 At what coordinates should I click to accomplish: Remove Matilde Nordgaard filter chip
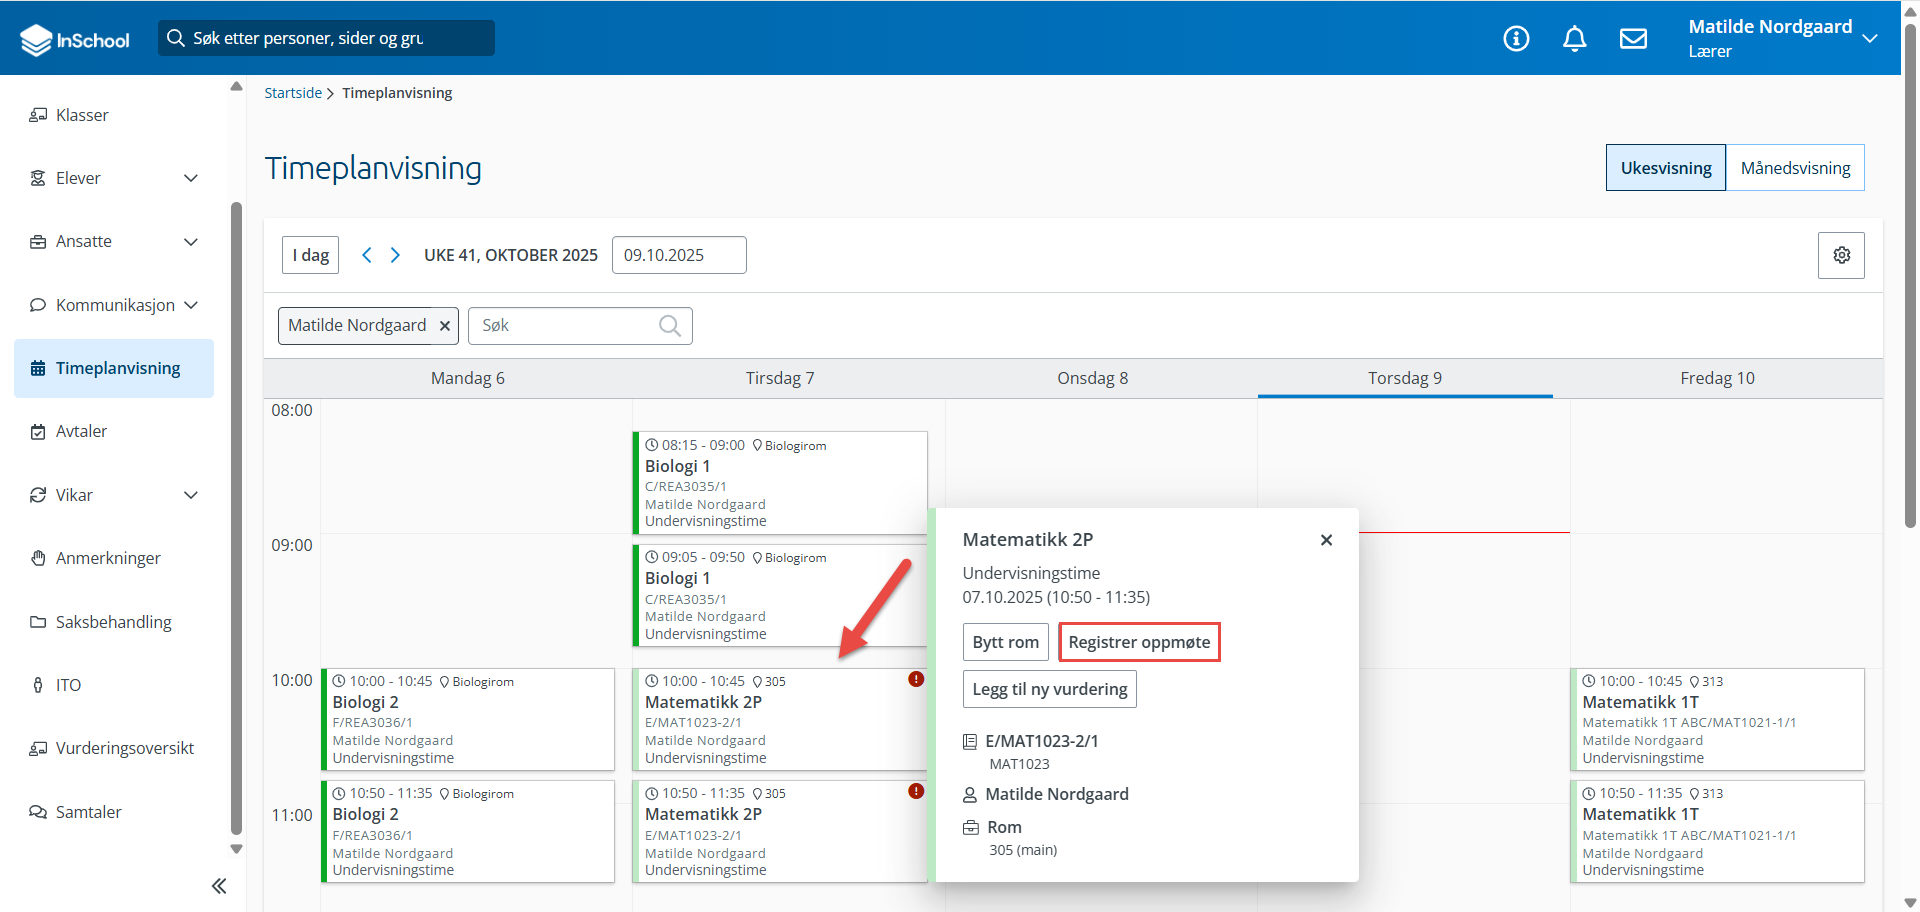click(445, 326)
